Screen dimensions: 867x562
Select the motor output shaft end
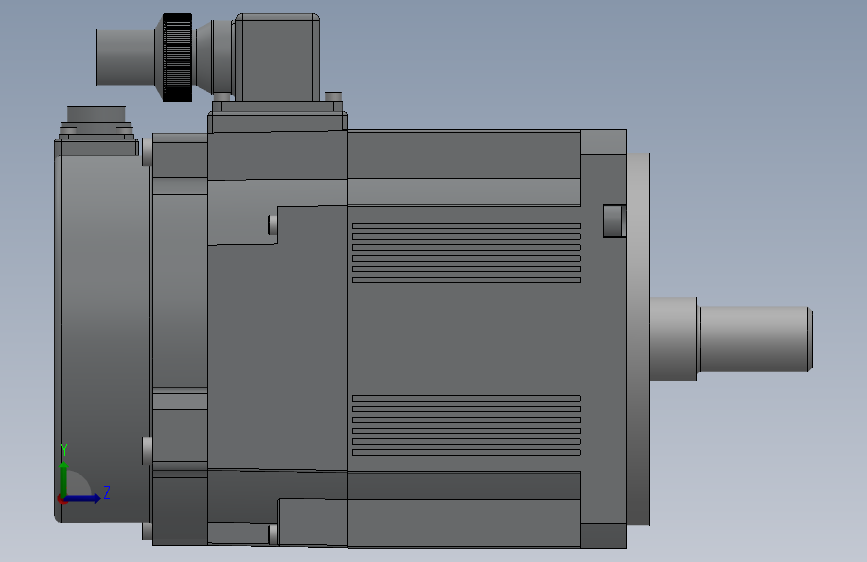(x=755, y=339)
